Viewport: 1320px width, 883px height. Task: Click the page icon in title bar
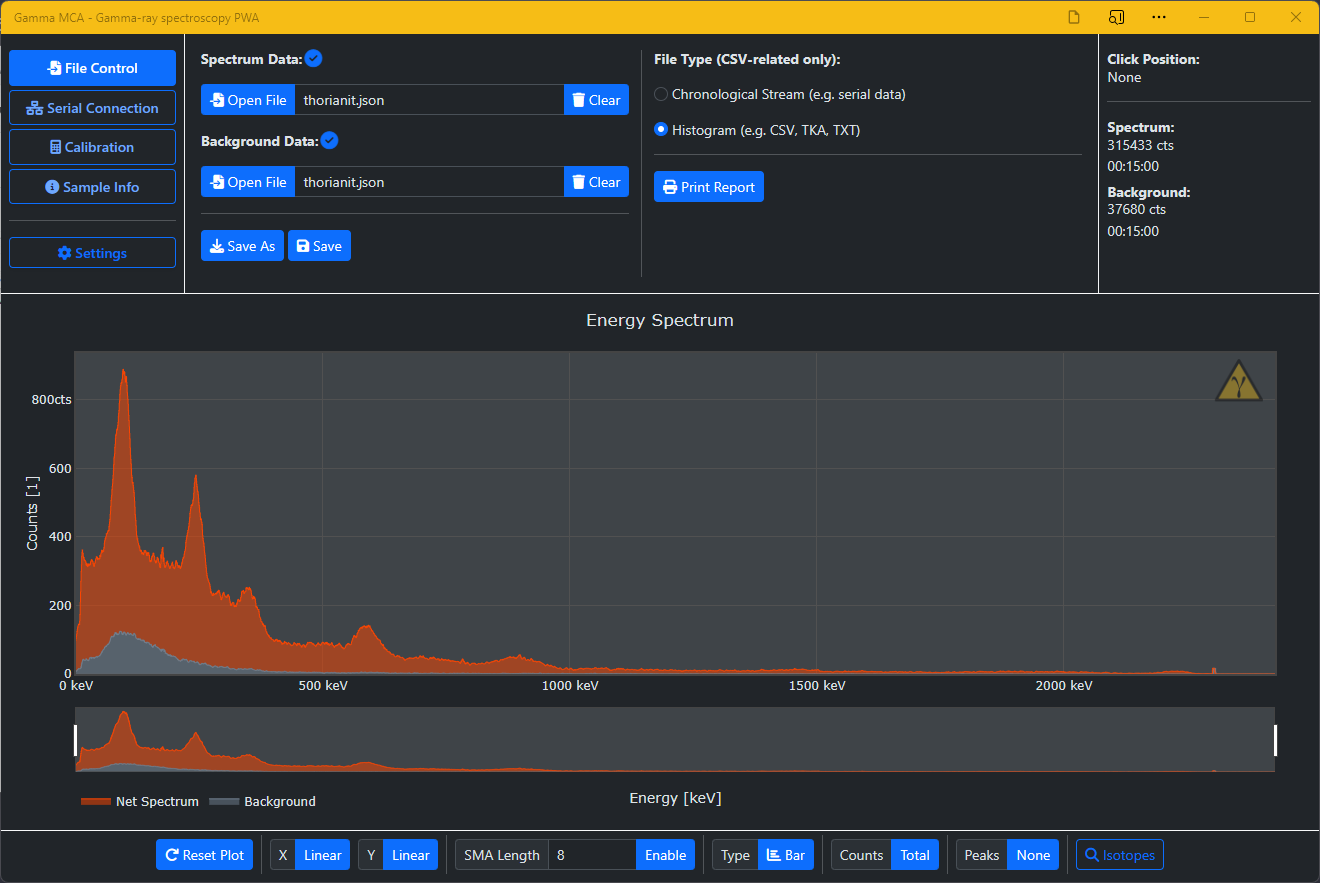click(x=1074, y=17)
